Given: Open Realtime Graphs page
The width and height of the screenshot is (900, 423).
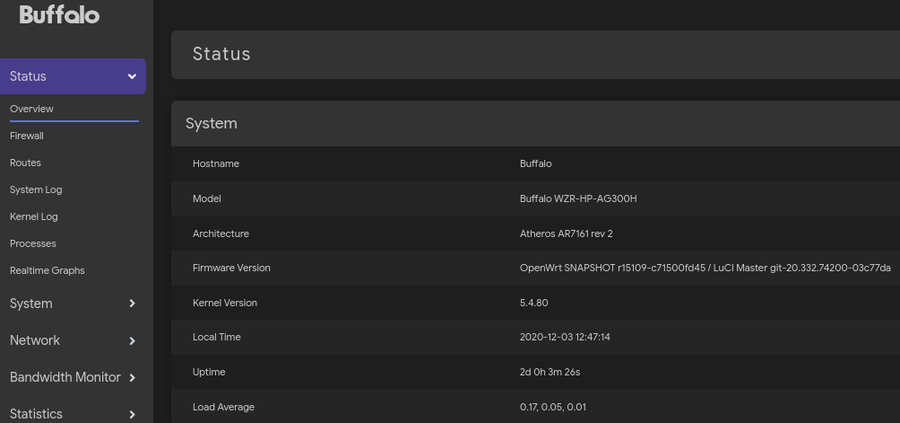Looking at the screenshot, I should pyautogui.click(x=47, y=271).
